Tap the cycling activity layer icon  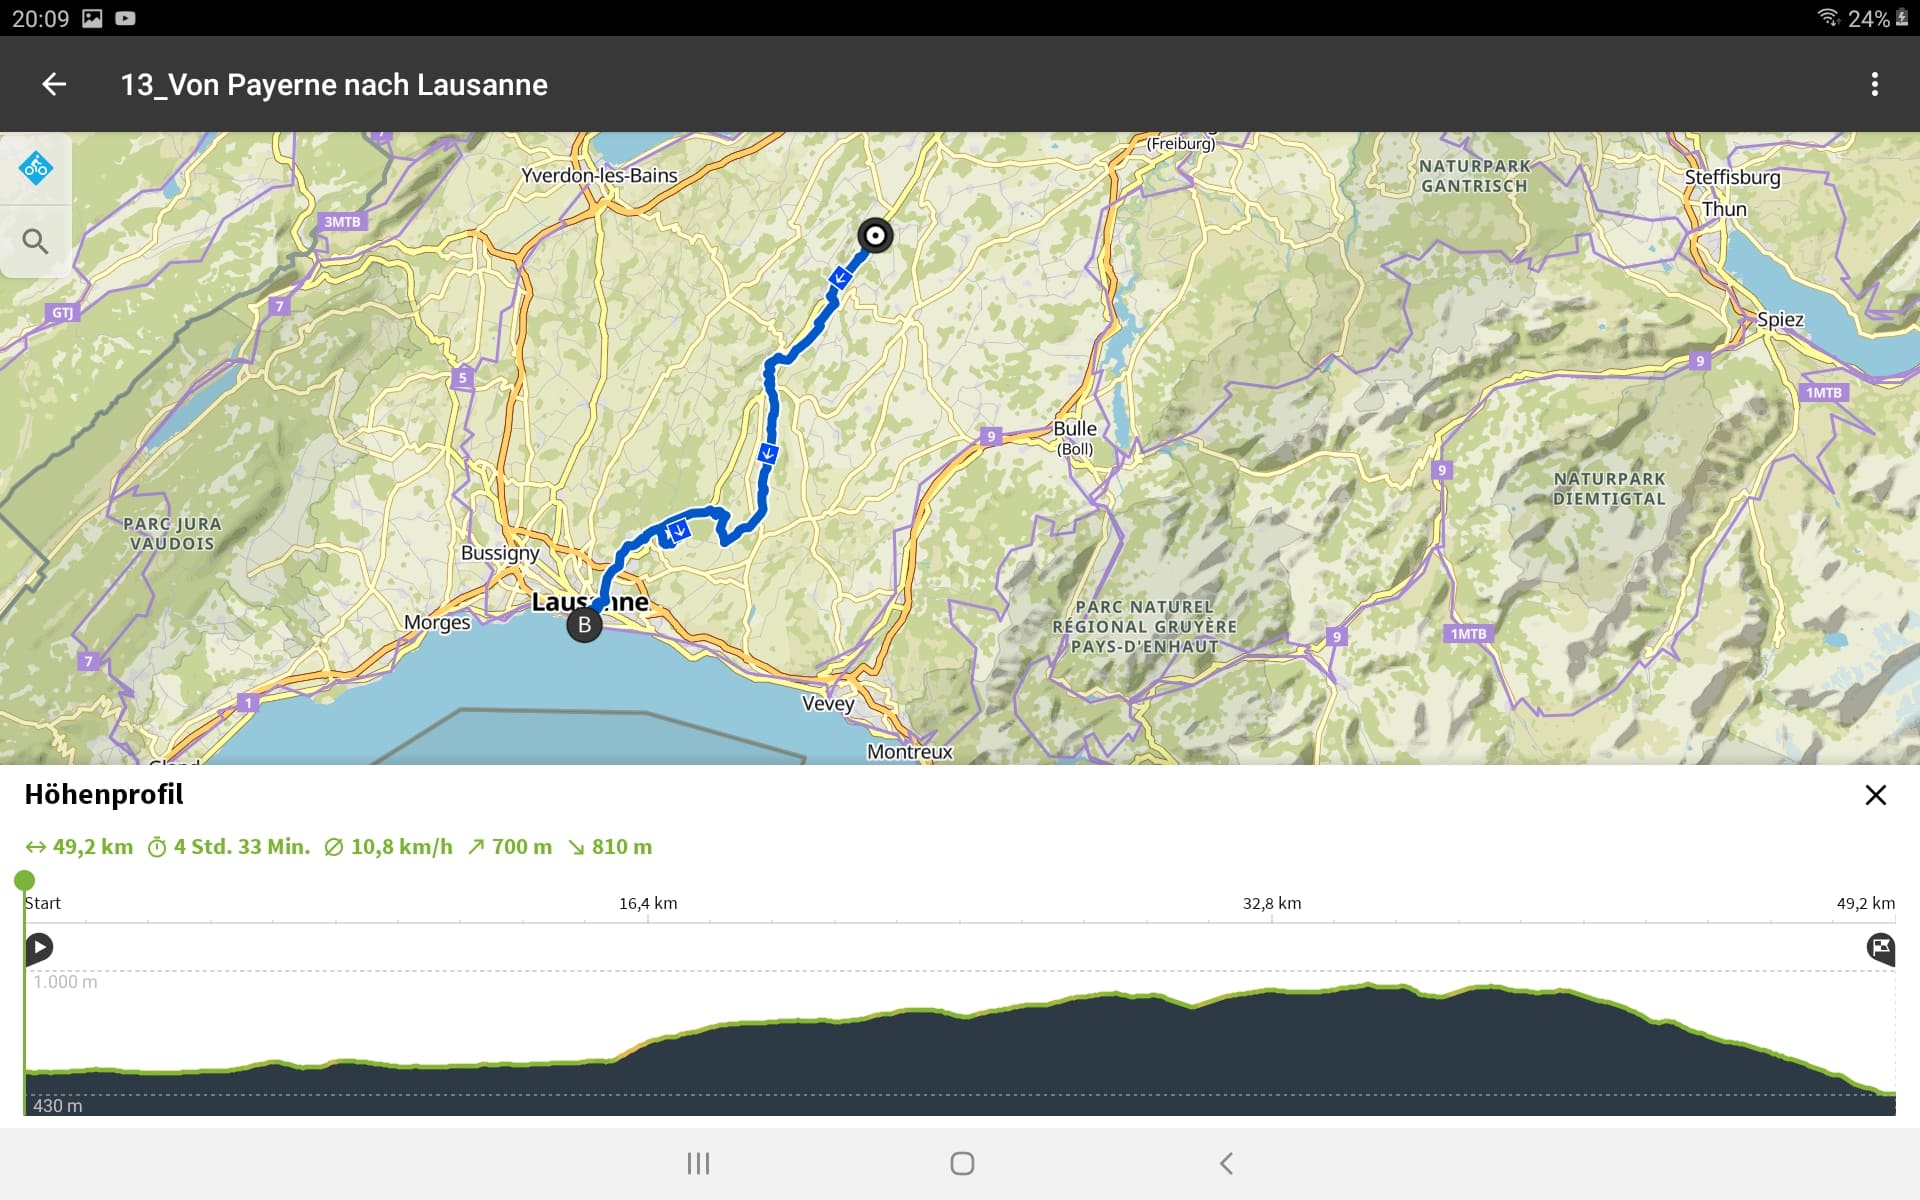point(36,168)
